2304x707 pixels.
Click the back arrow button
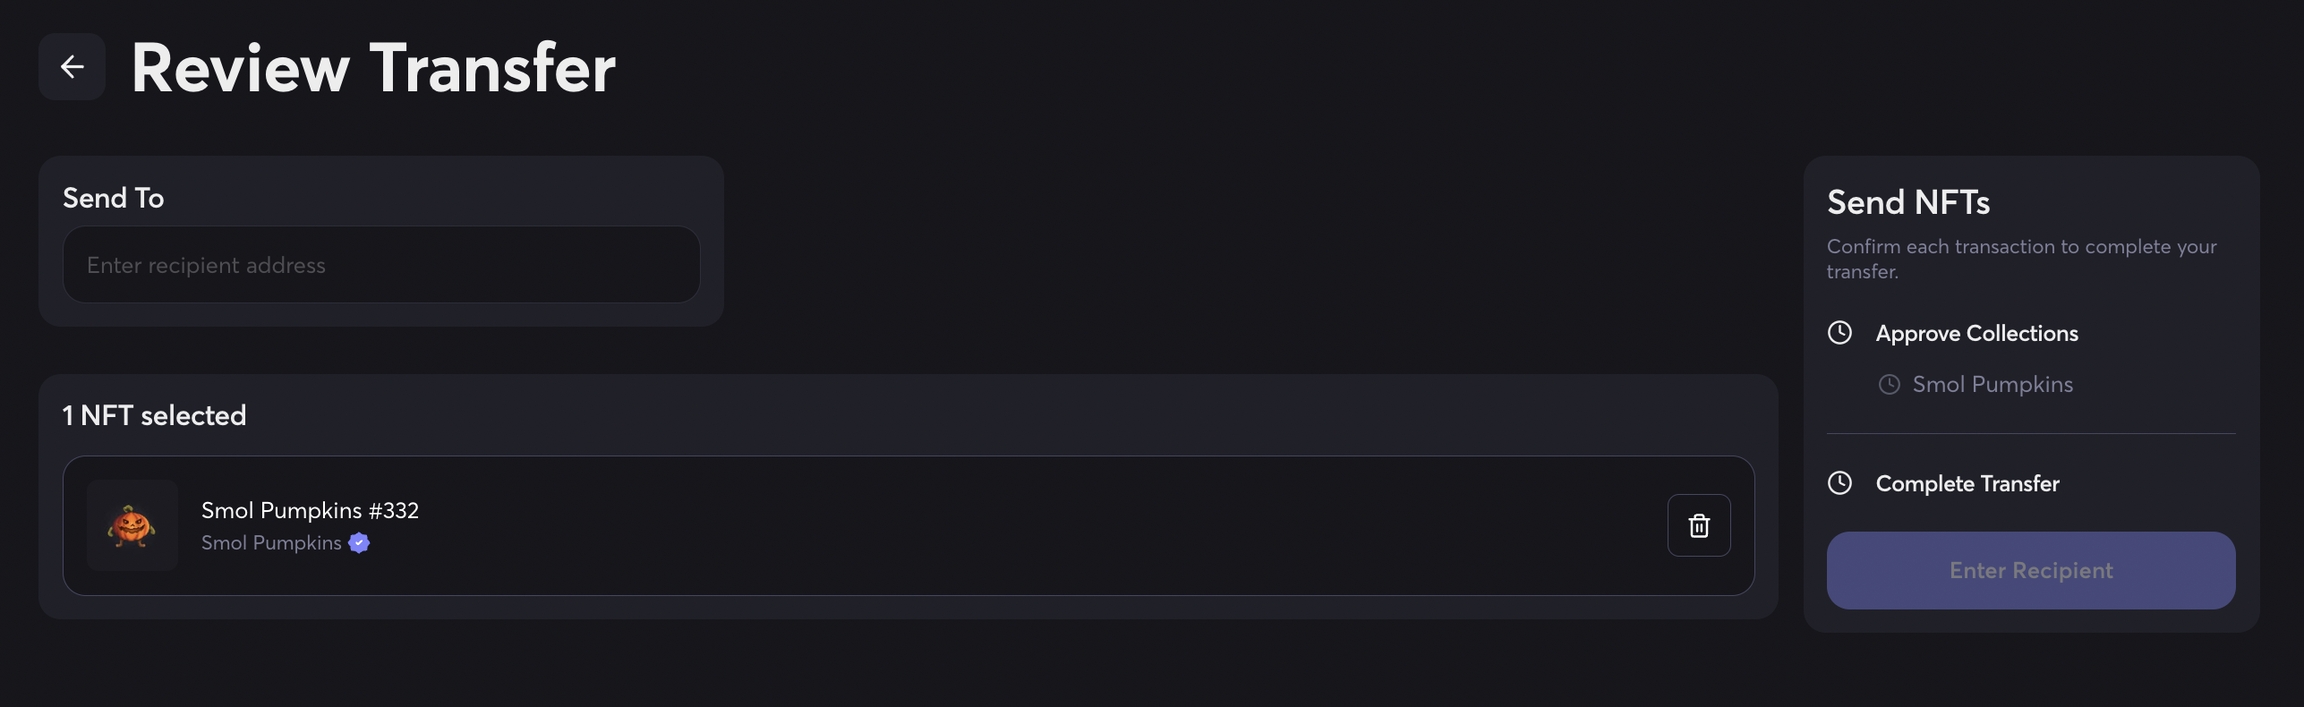(x=72, y=67)
